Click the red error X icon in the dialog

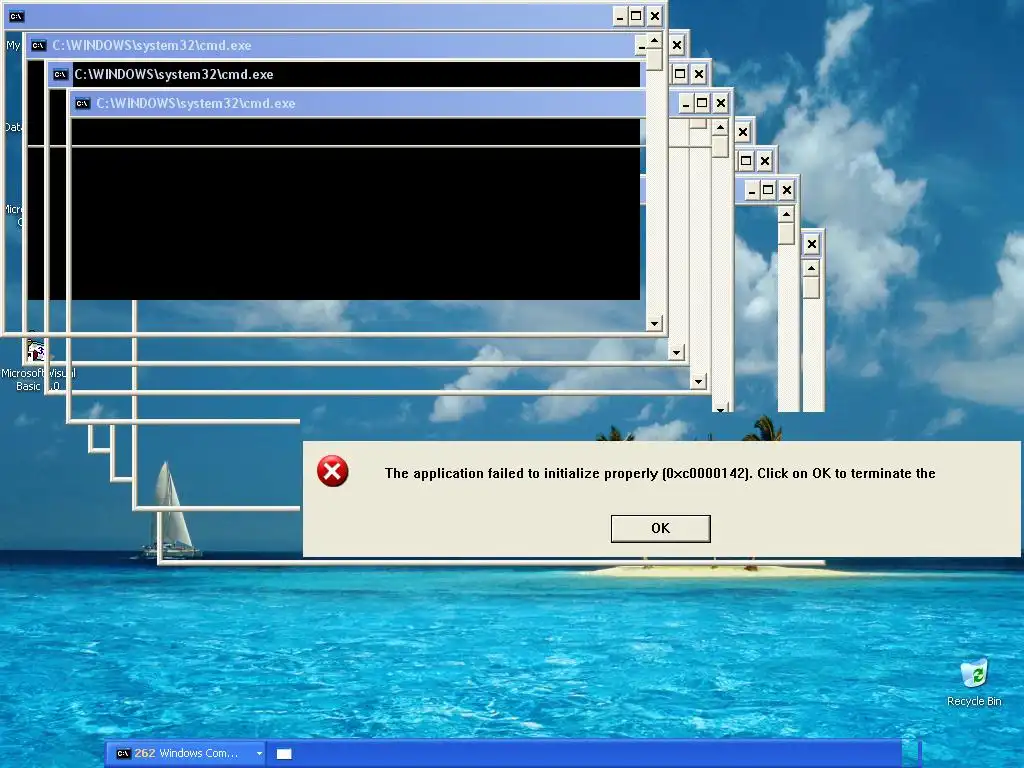[332, 471]
